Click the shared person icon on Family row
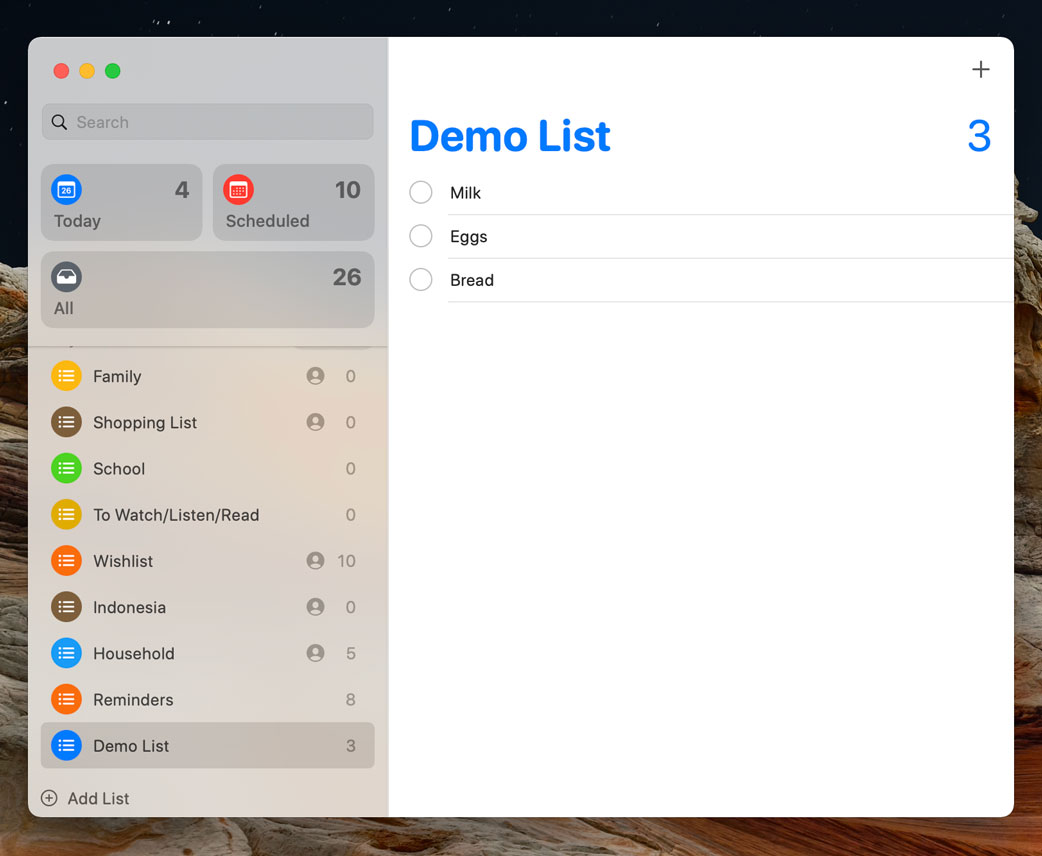Image resolution: width=1042 pixels, height=856 pixels. pyautogui.click(x=316, y=376)
